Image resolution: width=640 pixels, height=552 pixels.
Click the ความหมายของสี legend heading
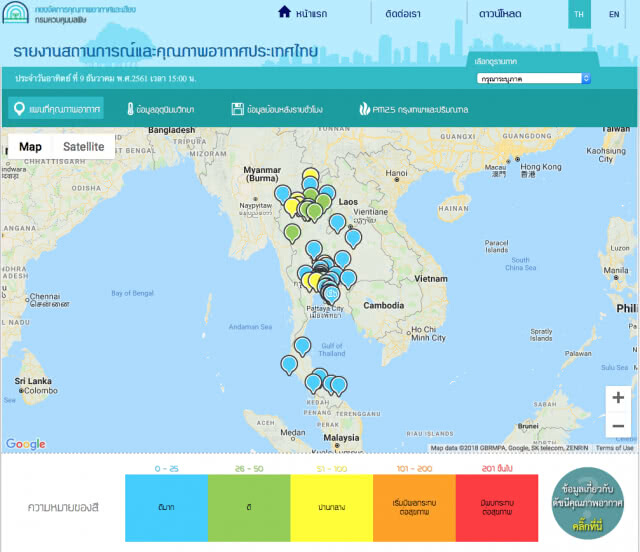[63, 507]
